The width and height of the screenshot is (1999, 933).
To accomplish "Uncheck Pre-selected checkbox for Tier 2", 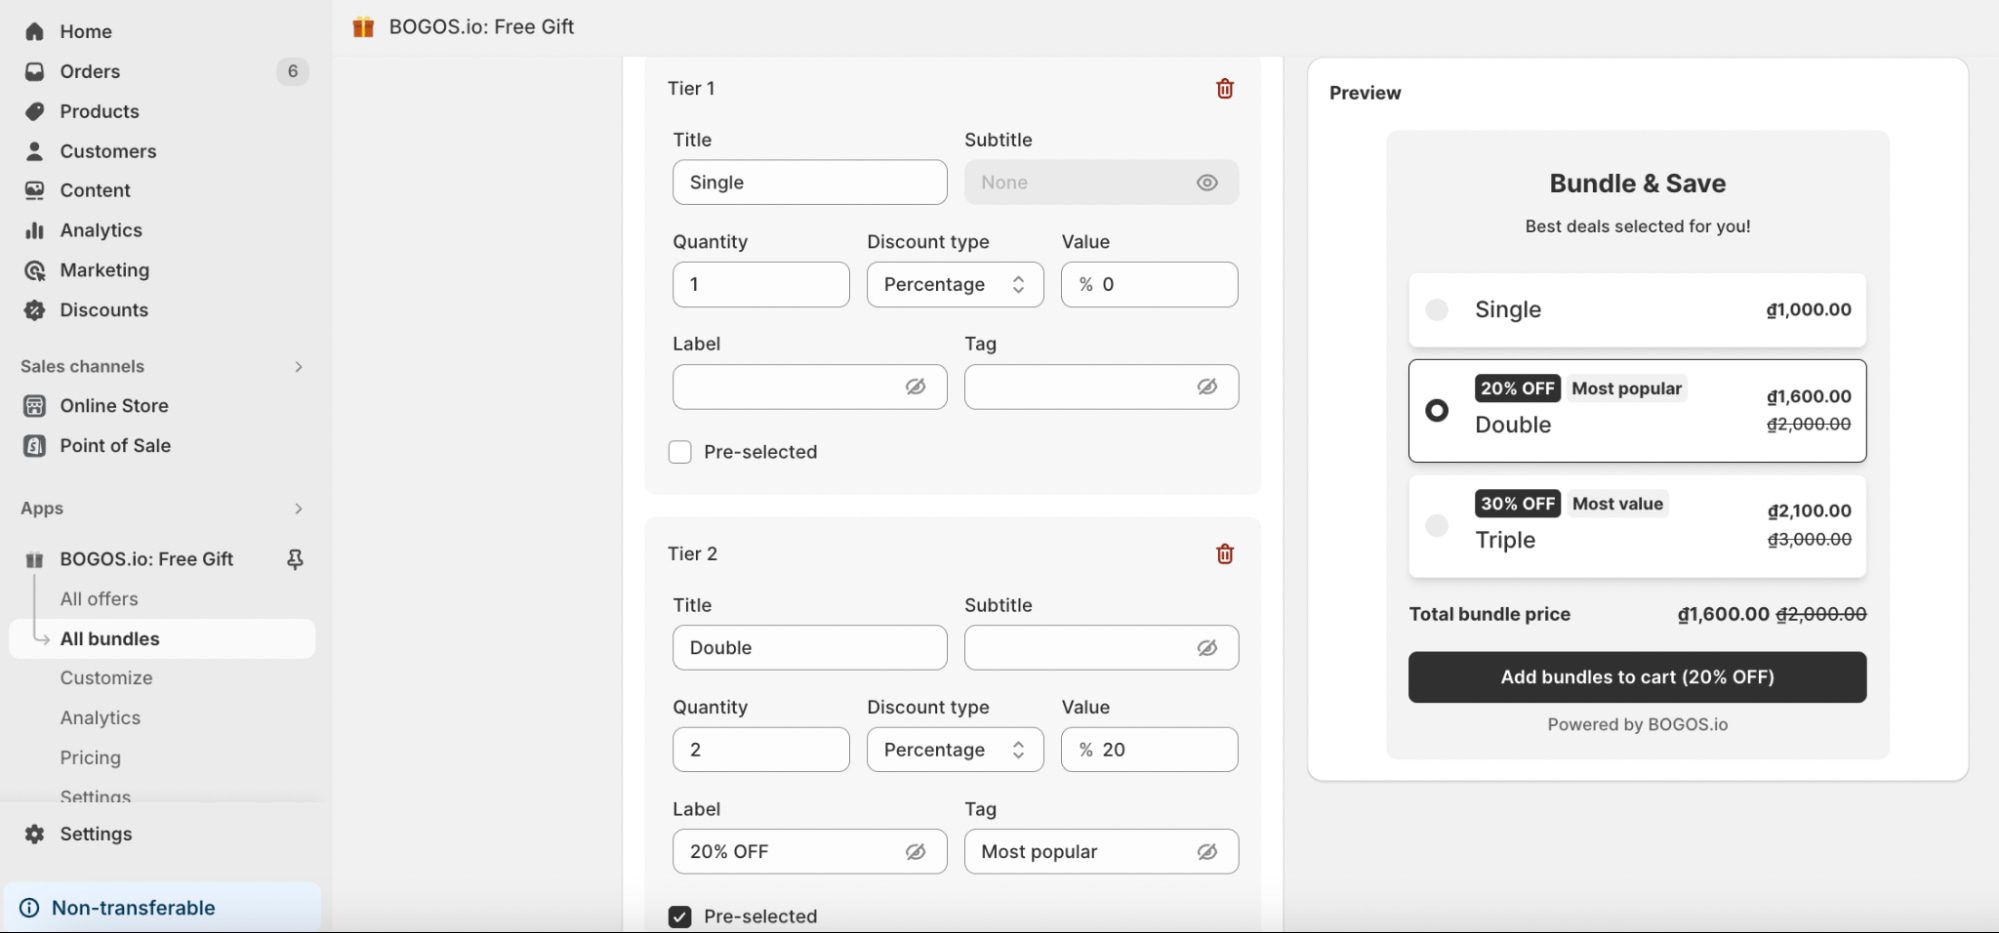I will [x=680, y=917].
